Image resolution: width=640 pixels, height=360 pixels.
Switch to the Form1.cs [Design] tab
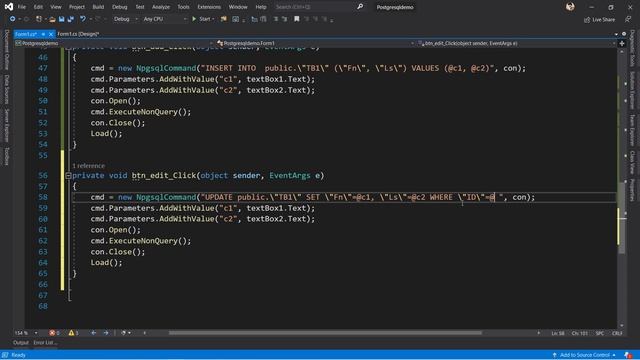click(x=78, y=34)
